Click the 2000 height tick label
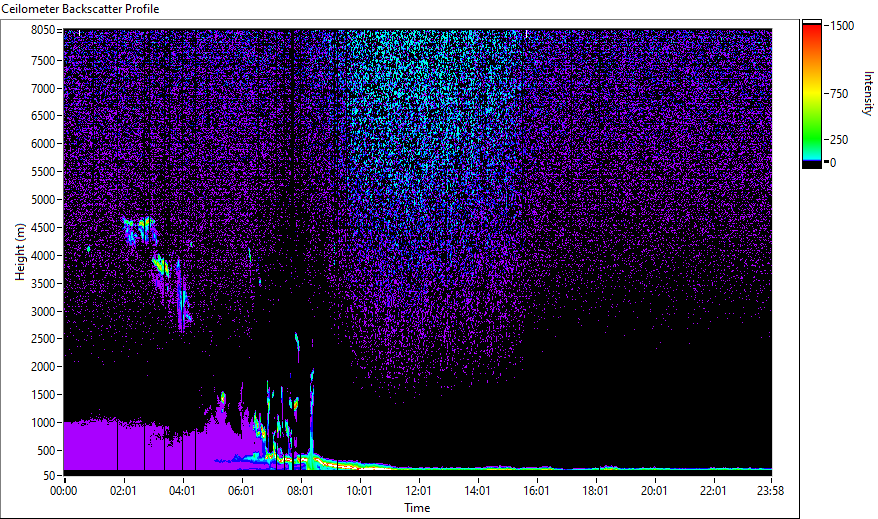 [43, 367]
